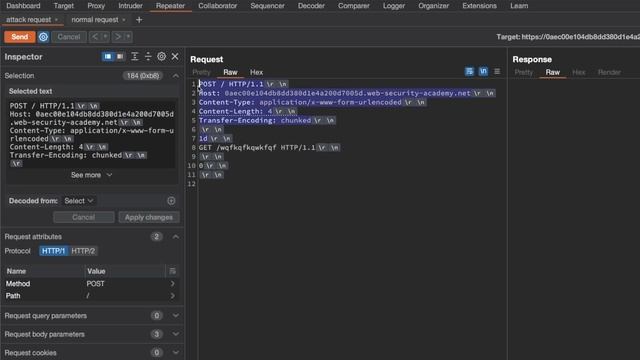Switch to the Proxy tab
This screenshot has height=360, width=640.
(96, 6)
